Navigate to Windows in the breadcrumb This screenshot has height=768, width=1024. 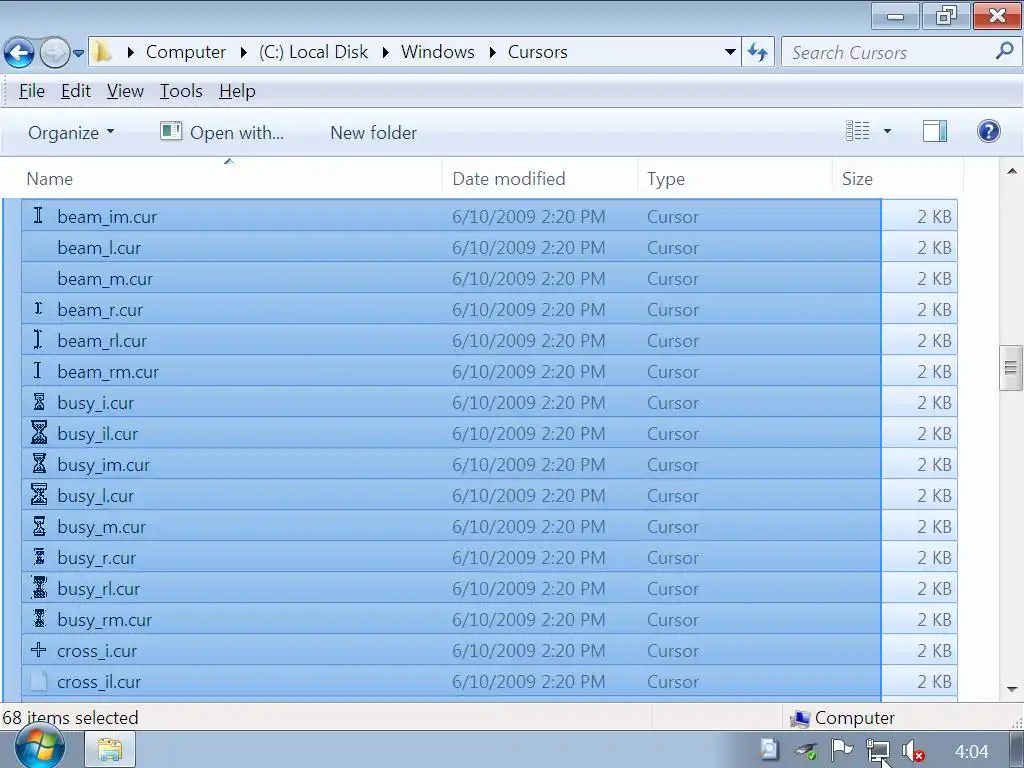tap(438, 52)
